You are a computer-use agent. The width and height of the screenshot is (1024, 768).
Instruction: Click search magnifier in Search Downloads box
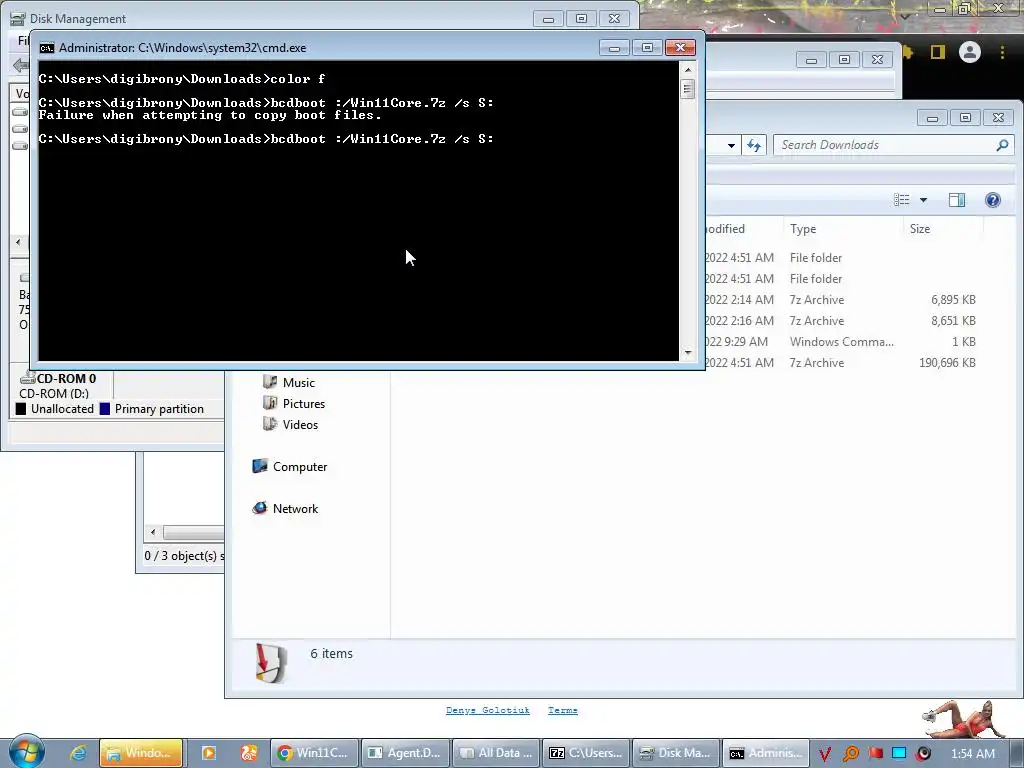[1002, 145]
